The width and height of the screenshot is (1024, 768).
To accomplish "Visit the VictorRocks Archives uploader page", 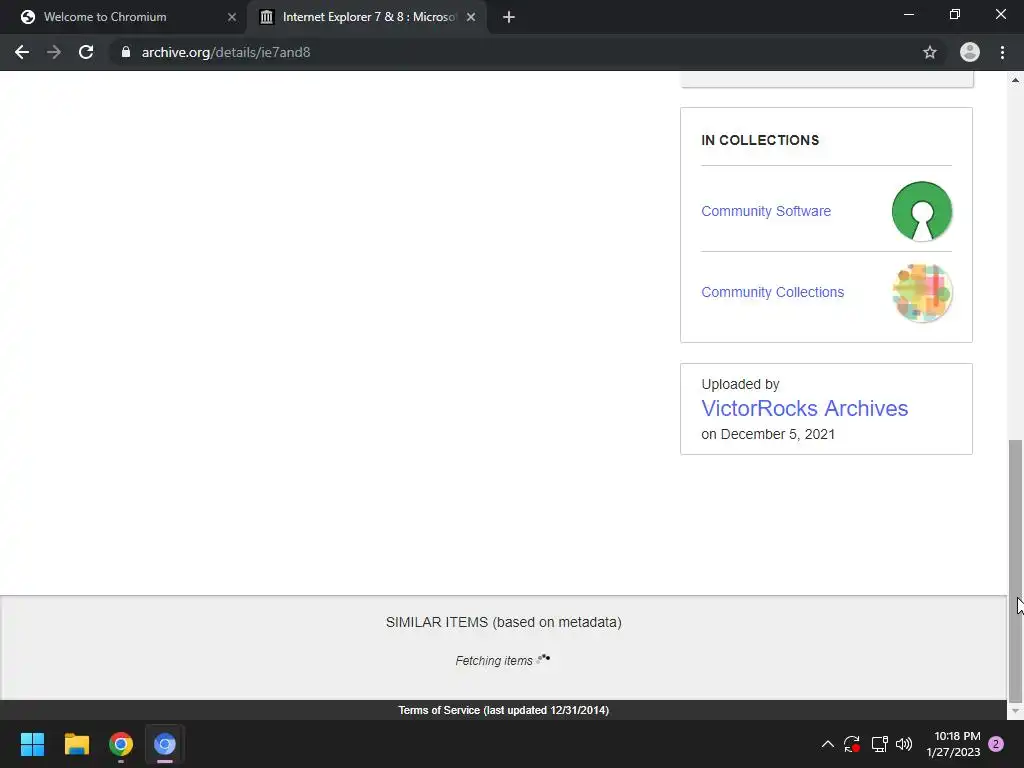I will pos(805,408).
